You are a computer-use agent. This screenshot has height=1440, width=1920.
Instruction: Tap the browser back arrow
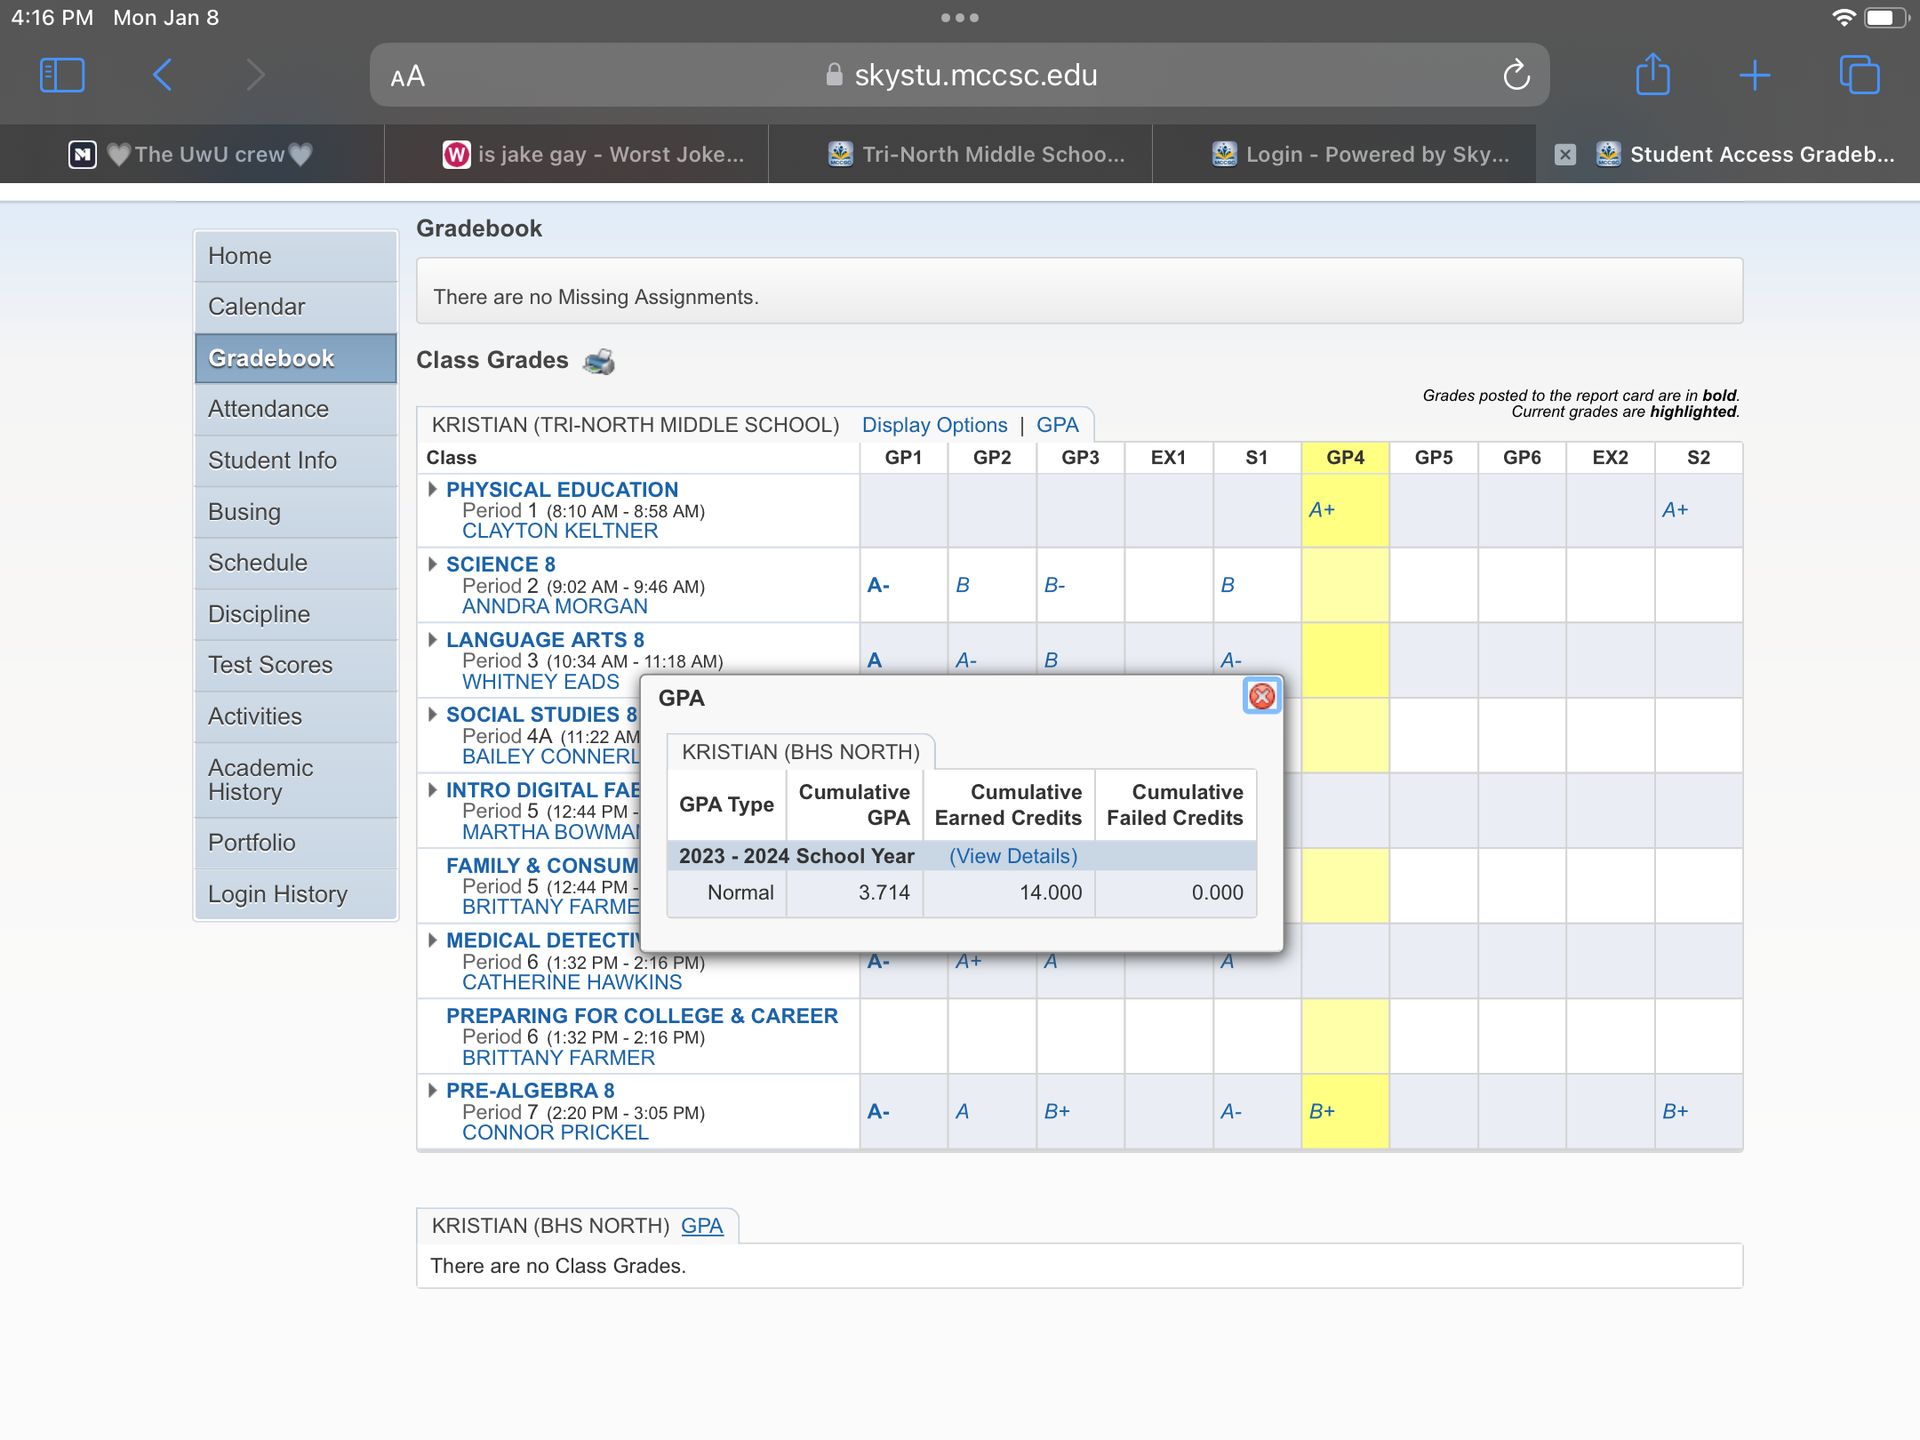163,75
